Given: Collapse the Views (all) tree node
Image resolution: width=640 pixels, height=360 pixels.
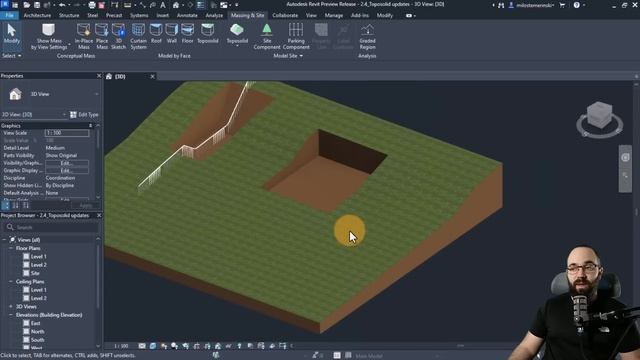Looking at the screenshot, I should click(x=4, y=240).
